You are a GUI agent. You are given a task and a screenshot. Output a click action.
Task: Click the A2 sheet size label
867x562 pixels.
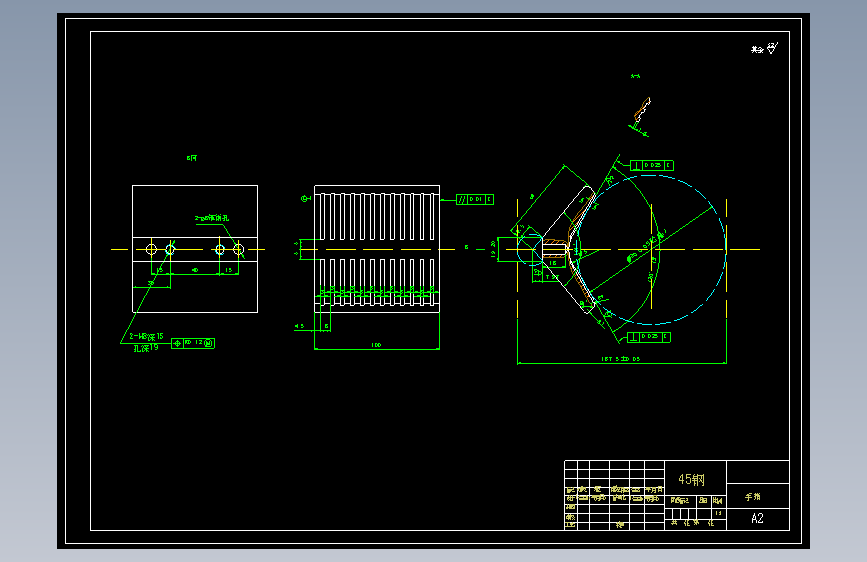click(x=758, y=518)
